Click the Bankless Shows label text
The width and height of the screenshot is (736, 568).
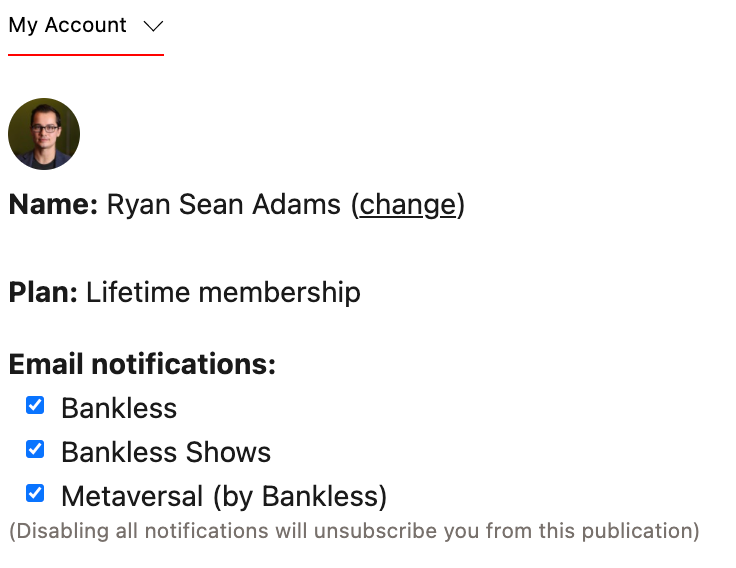point(166,452)
